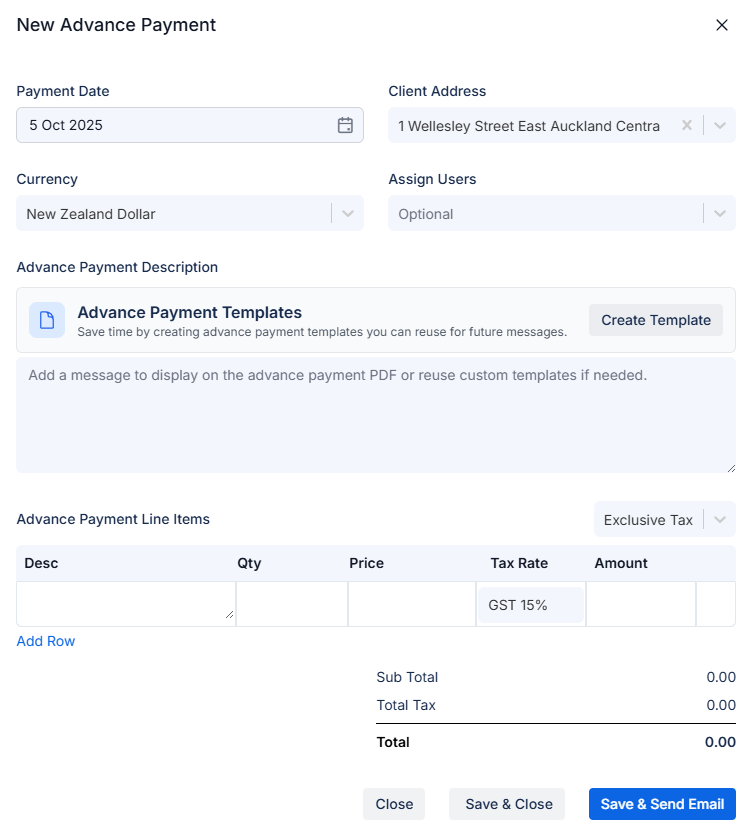Click Add Row below the line items
This screenshot has height=824, width=755.
pos(45,641)
